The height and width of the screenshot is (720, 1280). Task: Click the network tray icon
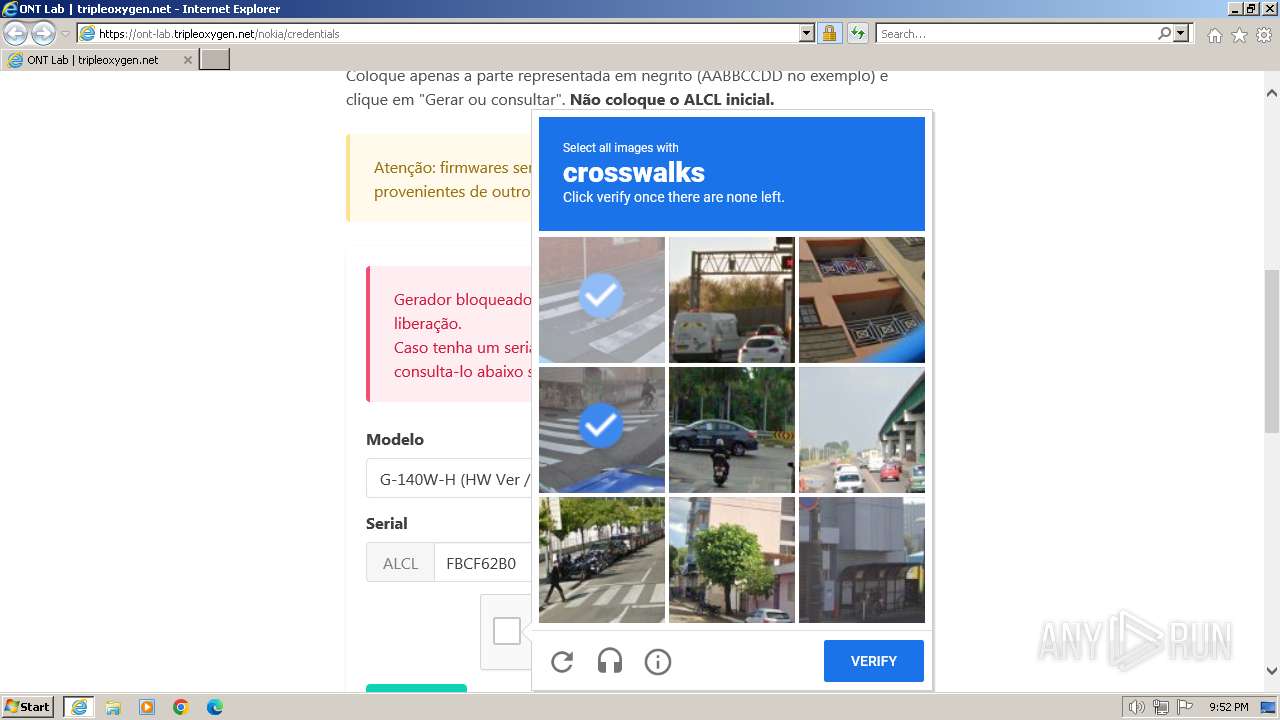[x=1161, y=707]
